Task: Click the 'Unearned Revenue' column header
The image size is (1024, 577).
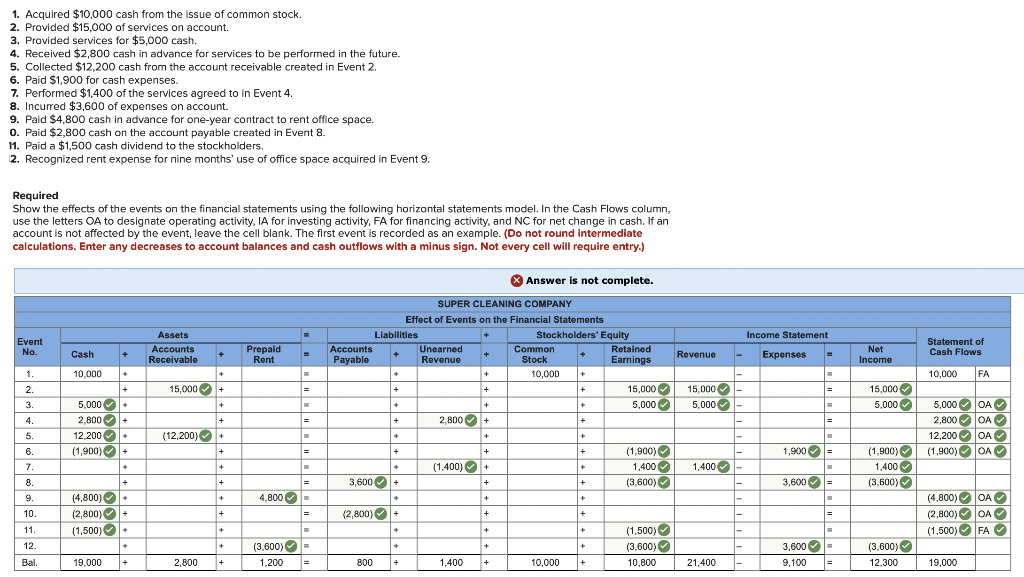Action: tap(441, 354)
